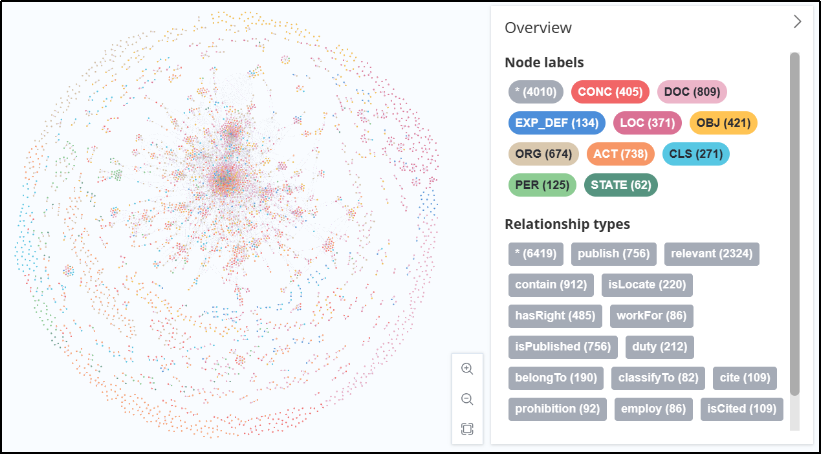822x456 pixels.
Task: Select the DOC (809) node label
Action: click(692, 92)
